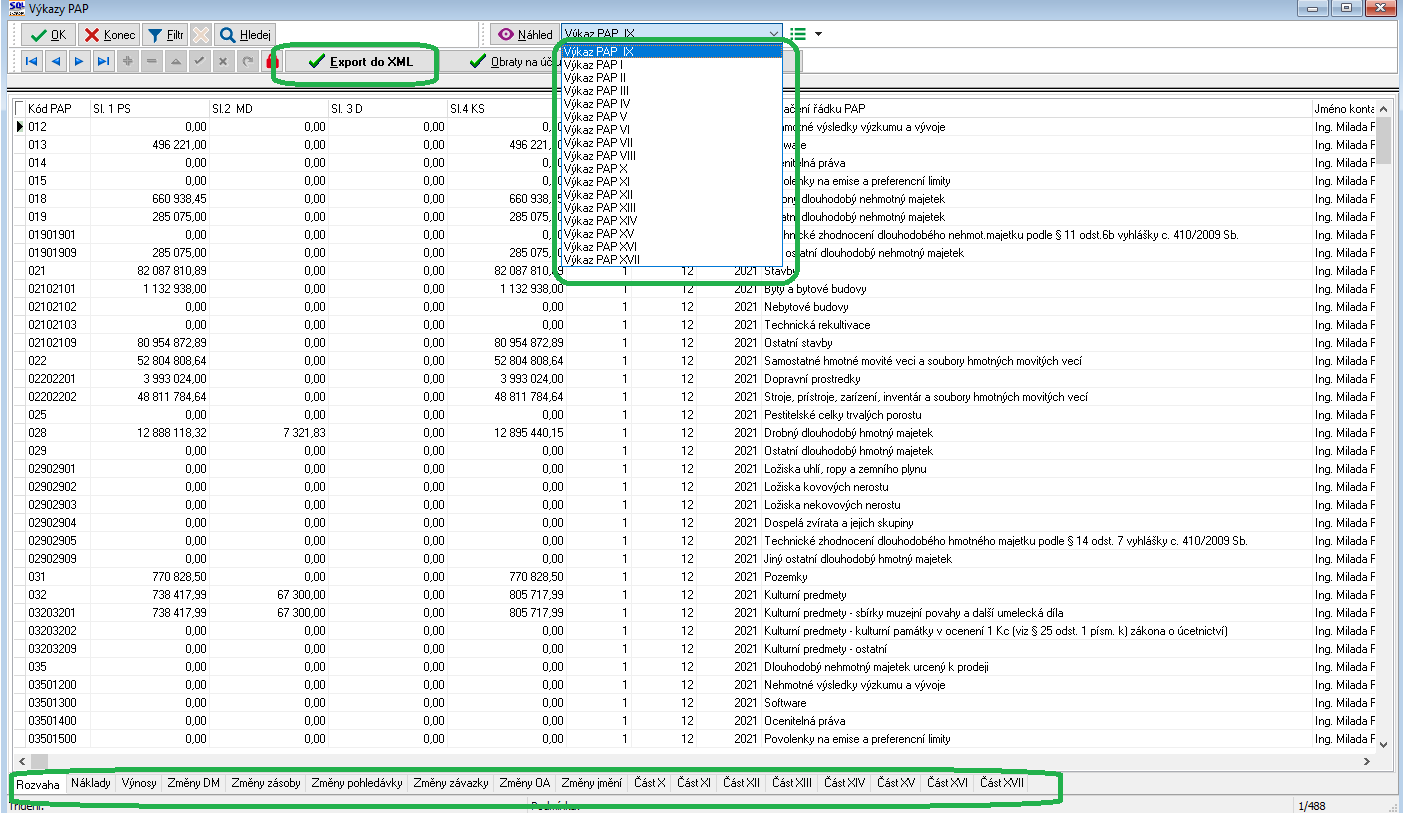This screenshot has height=813, width=1403.
Task: Open the Změny DM tab
Action: tap(193, 783)
